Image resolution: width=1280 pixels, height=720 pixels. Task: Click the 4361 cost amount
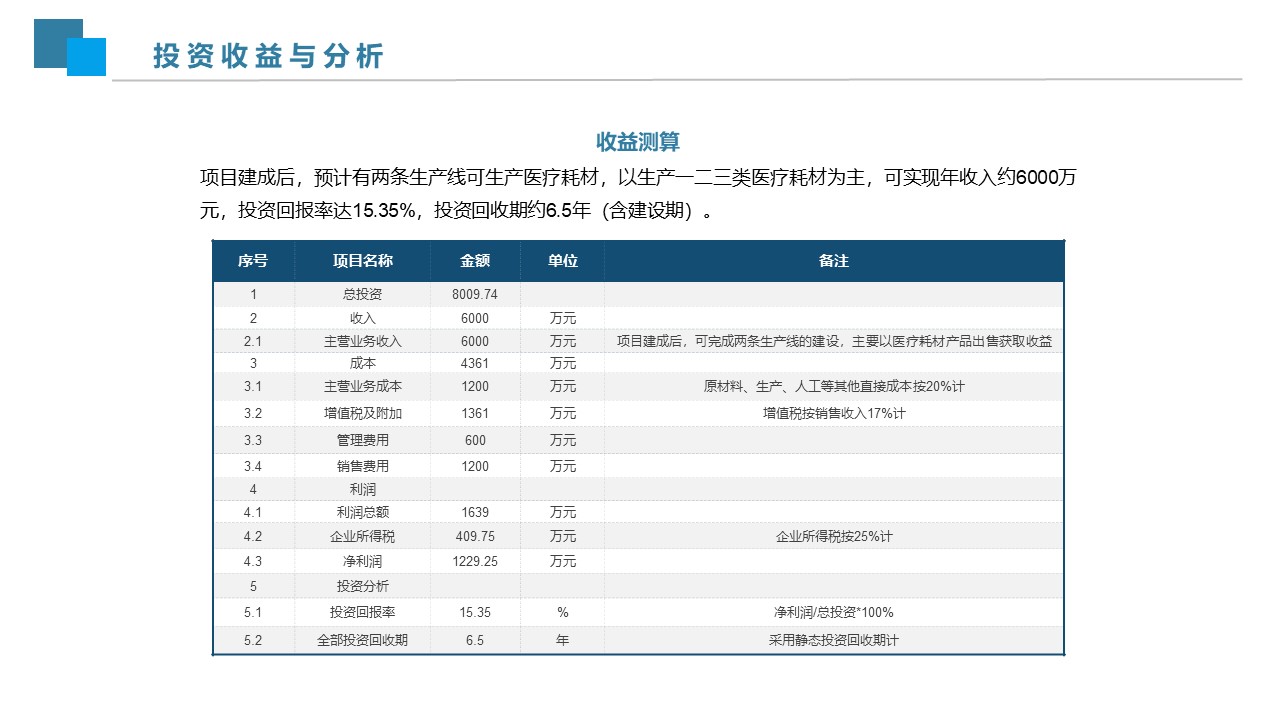tap(475, 363)
